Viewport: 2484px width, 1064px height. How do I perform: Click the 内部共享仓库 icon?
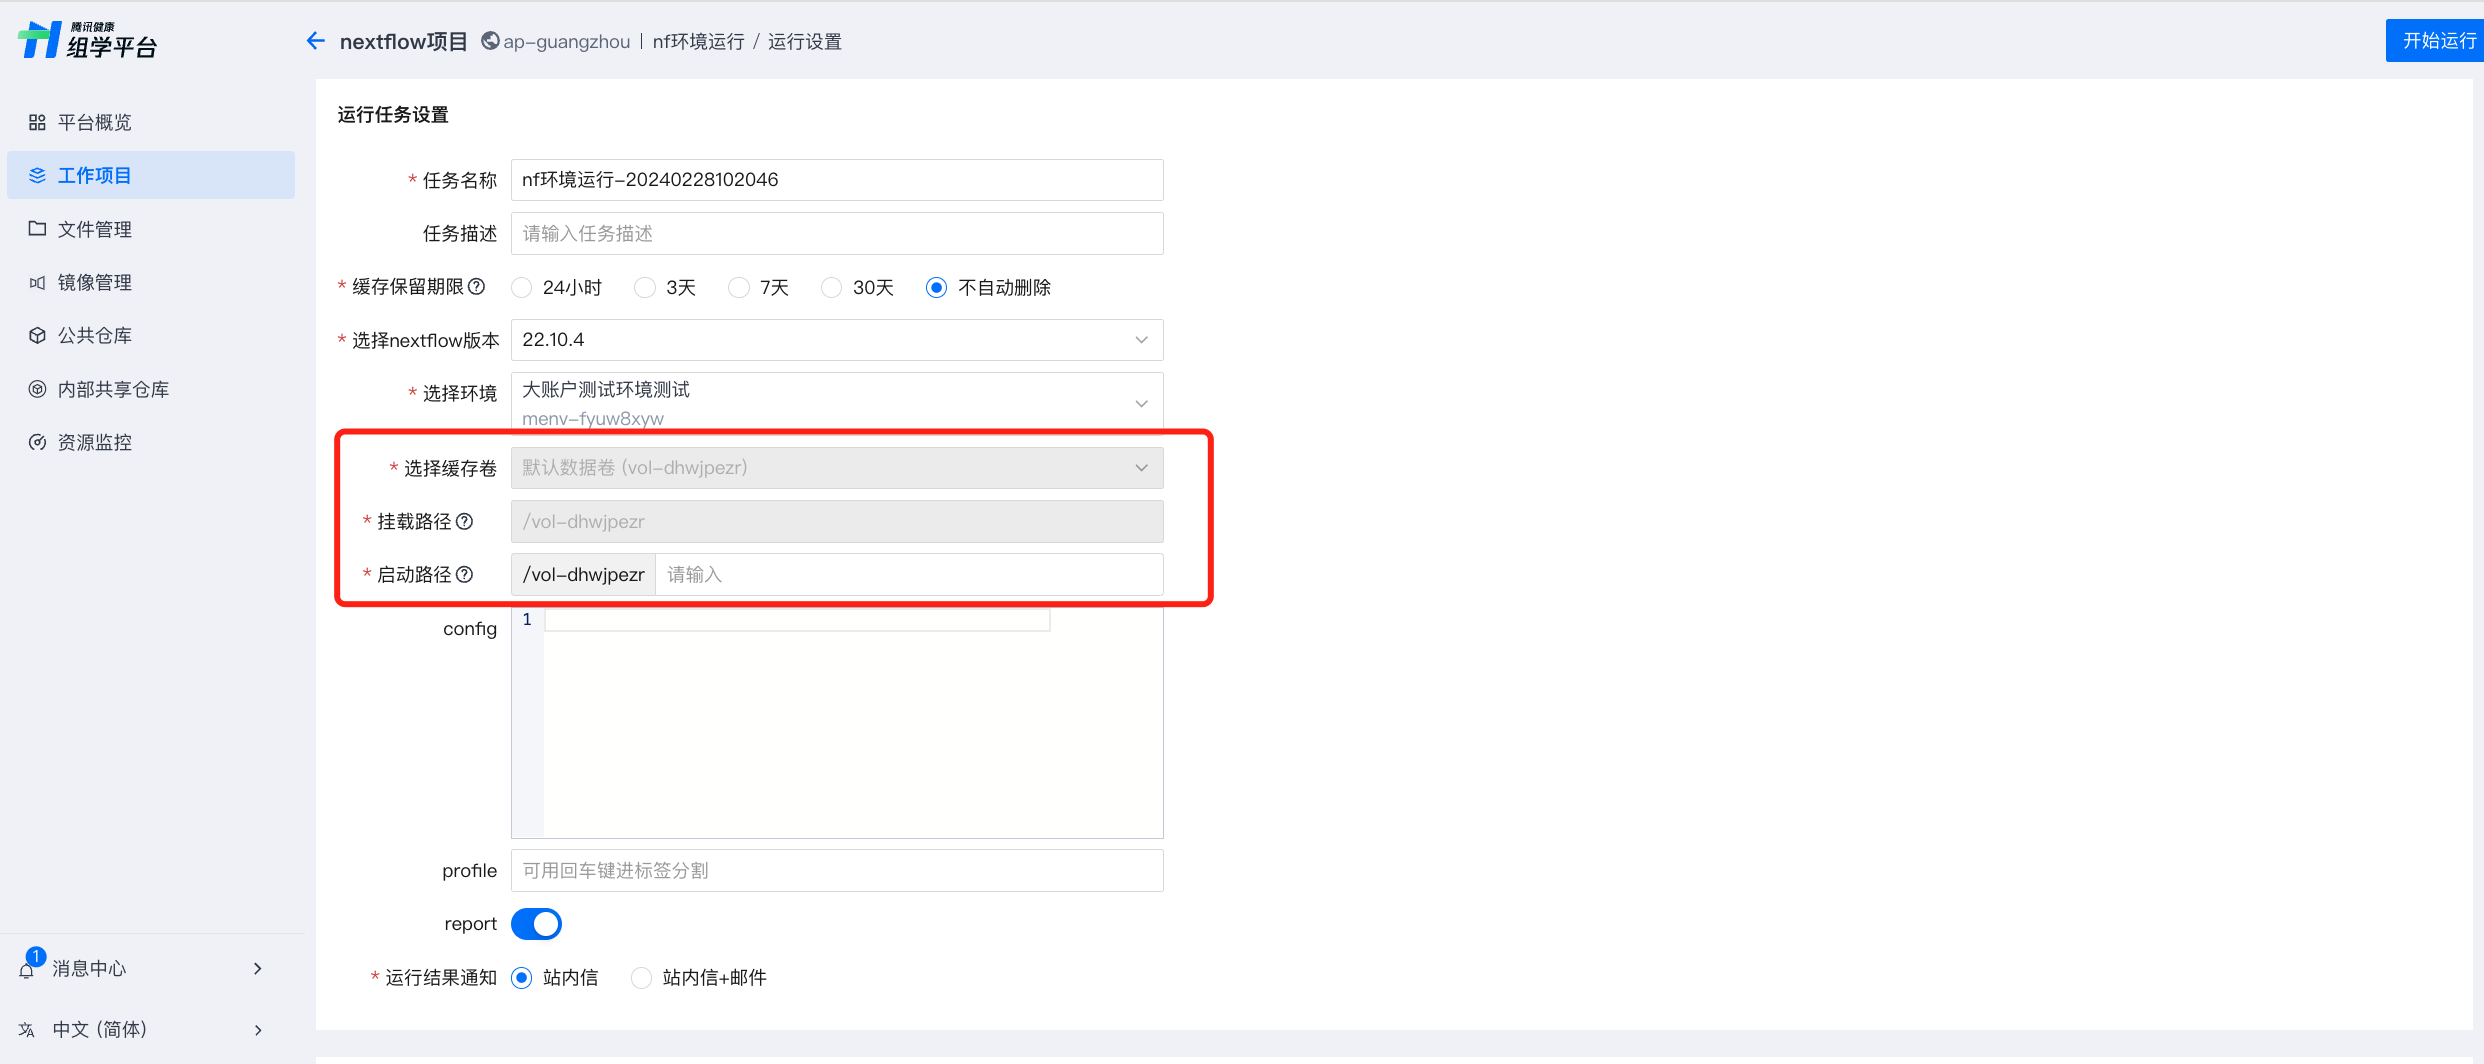pos(37,389)
